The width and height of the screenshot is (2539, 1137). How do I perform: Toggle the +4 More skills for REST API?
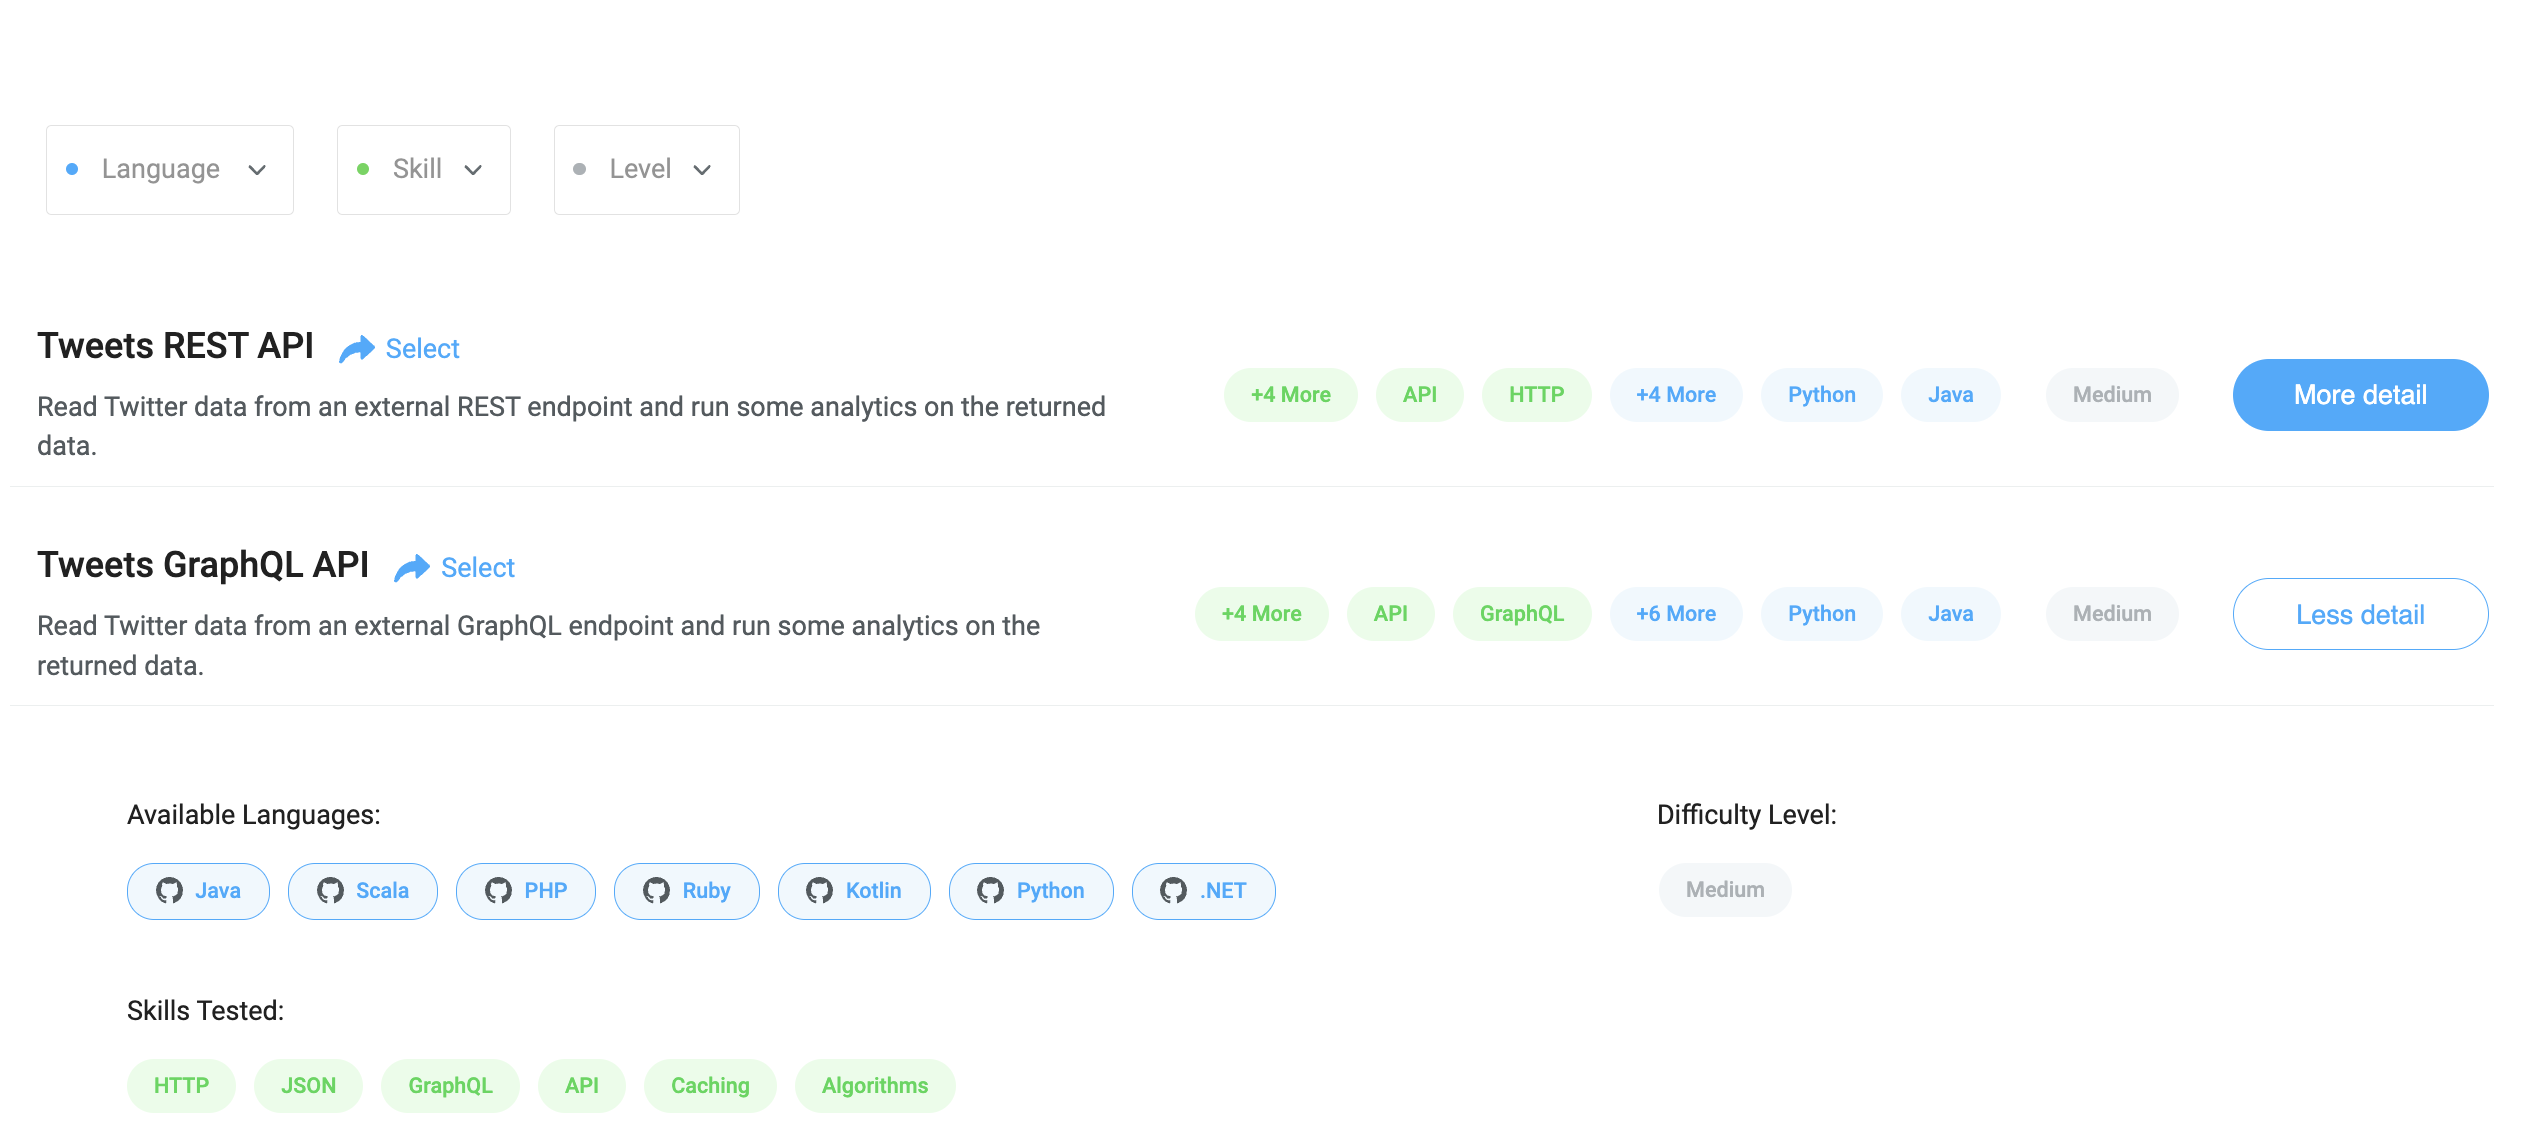point(1291,394)
